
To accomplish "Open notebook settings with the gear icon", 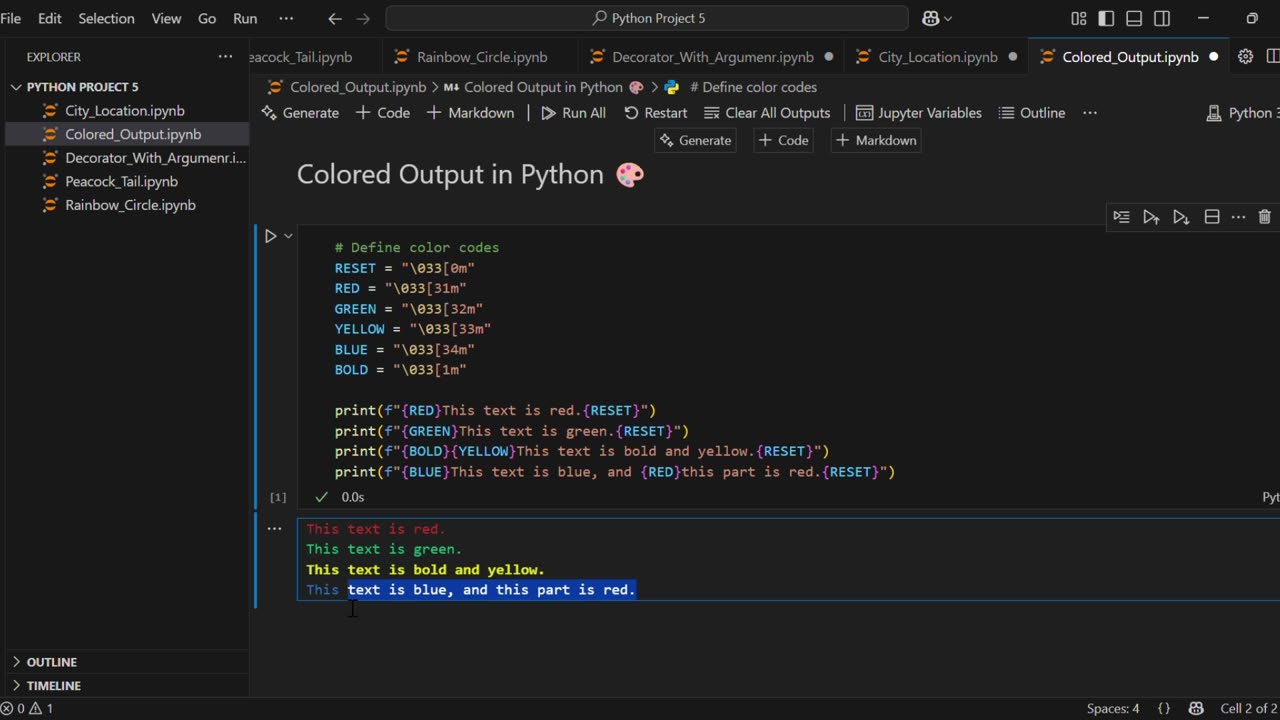I will [1245, 57].
